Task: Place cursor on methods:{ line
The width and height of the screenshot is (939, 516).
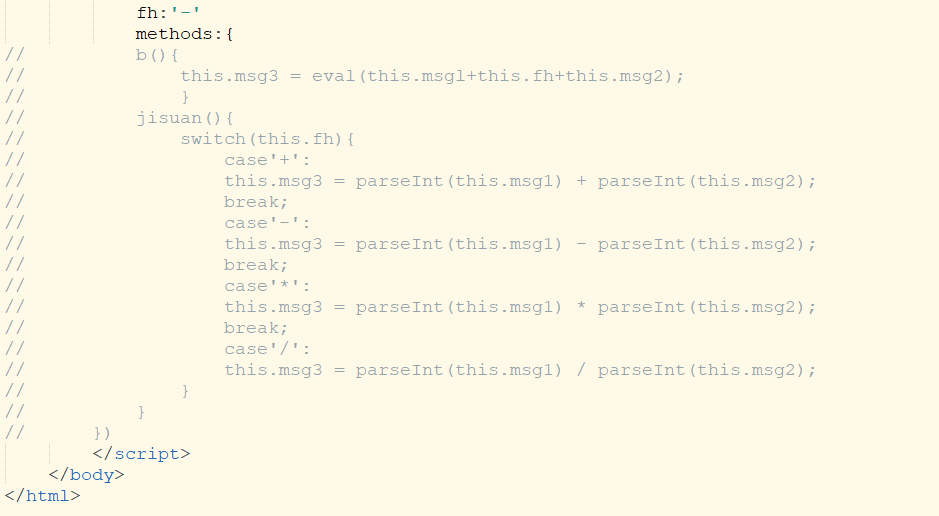Action: click(184, 34)
